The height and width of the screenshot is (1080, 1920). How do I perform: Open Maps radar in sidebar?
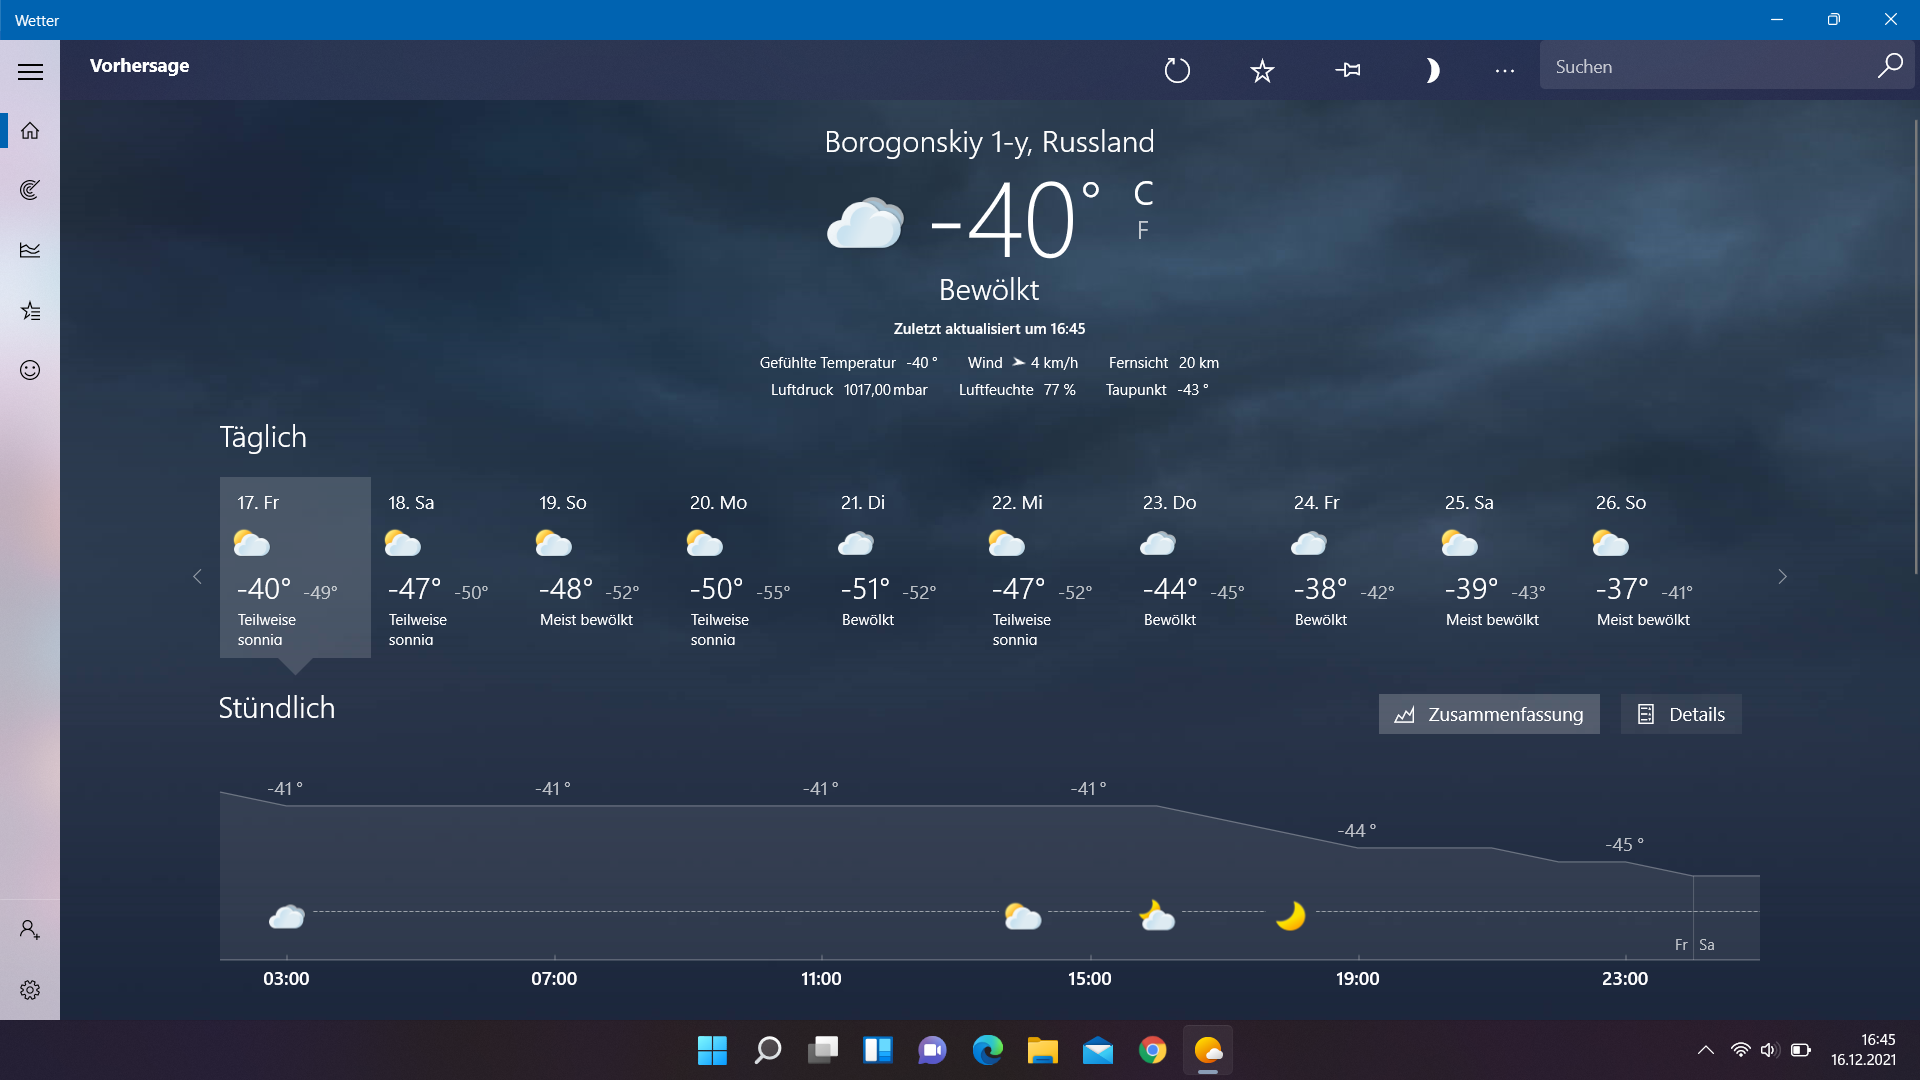[x=30, y=190]
